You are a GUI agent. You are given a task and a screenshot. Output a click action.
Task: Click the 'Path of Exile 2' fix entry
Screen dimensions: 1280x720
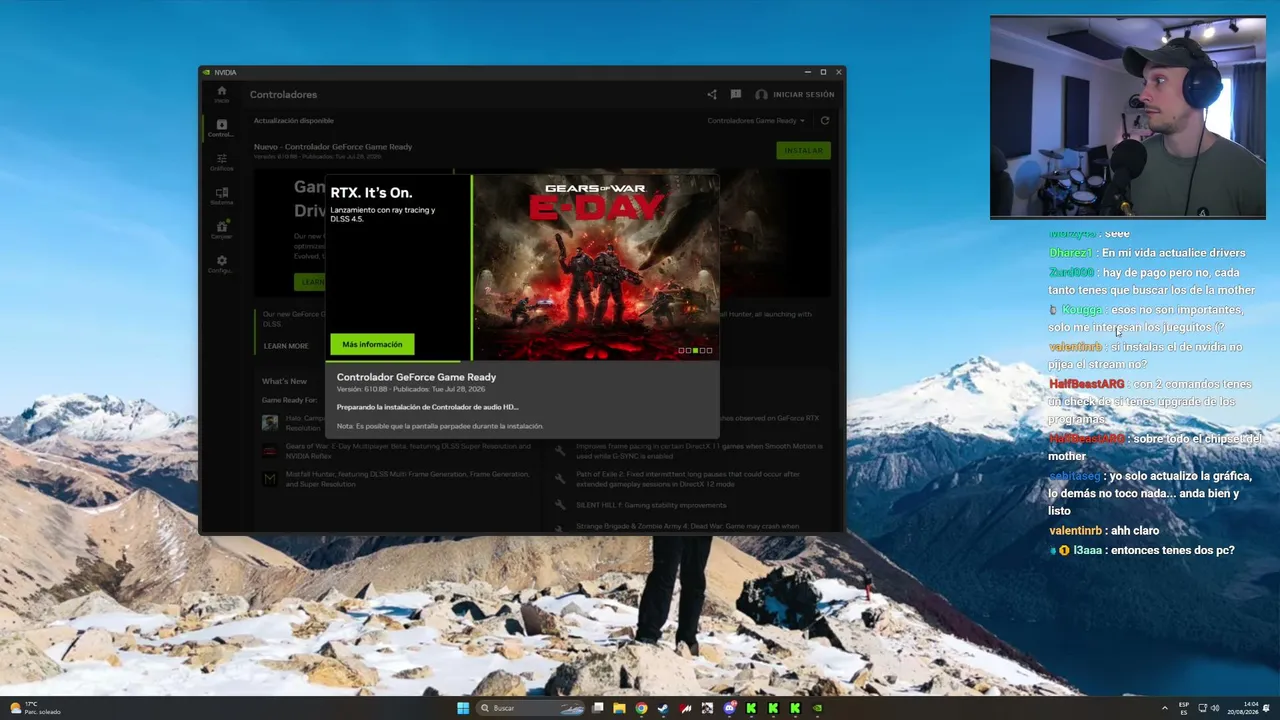click(x=688, y=479)
